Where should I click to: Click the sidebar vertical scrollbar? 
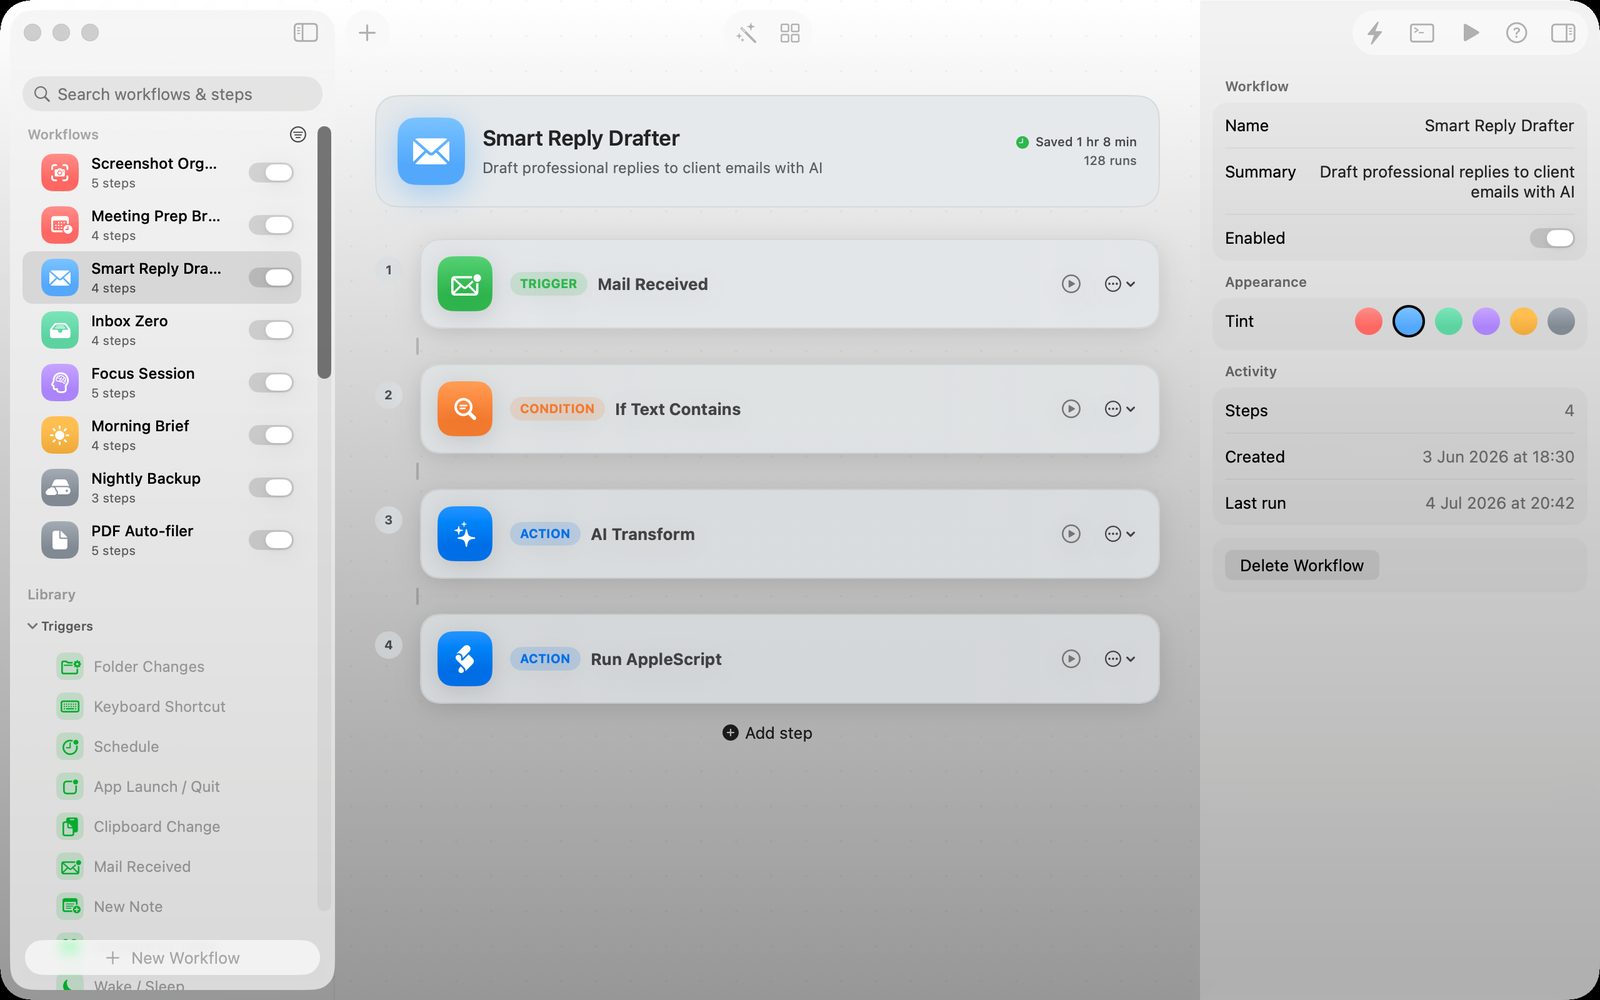pos(324,252)
